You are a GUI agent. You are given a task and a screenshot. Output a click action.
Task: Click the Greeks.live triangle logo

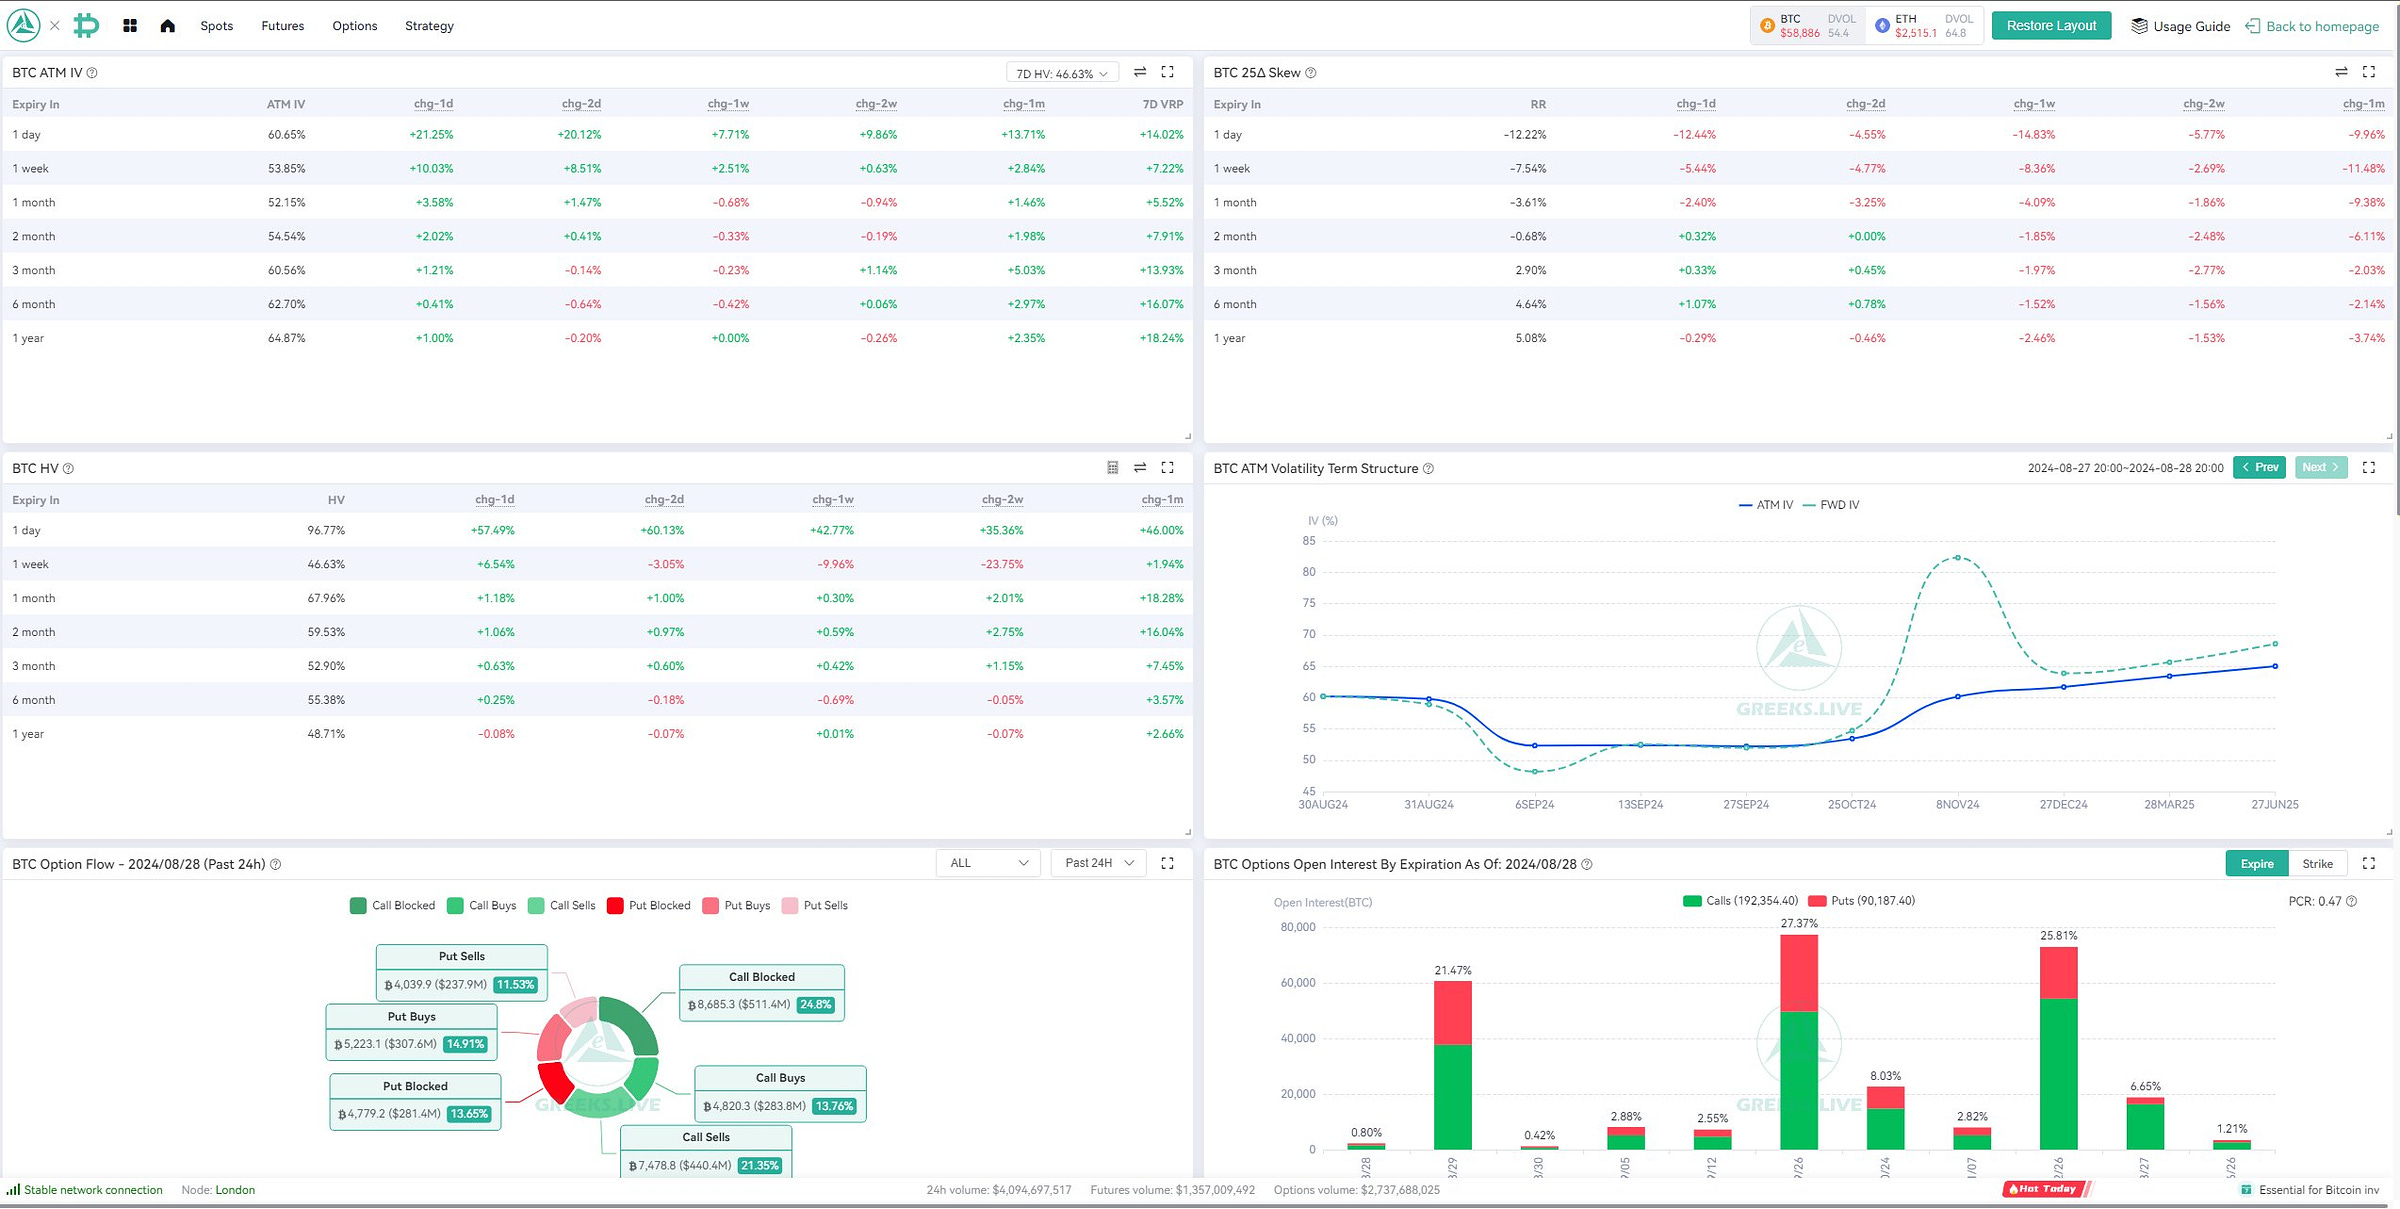click(23, 25)
